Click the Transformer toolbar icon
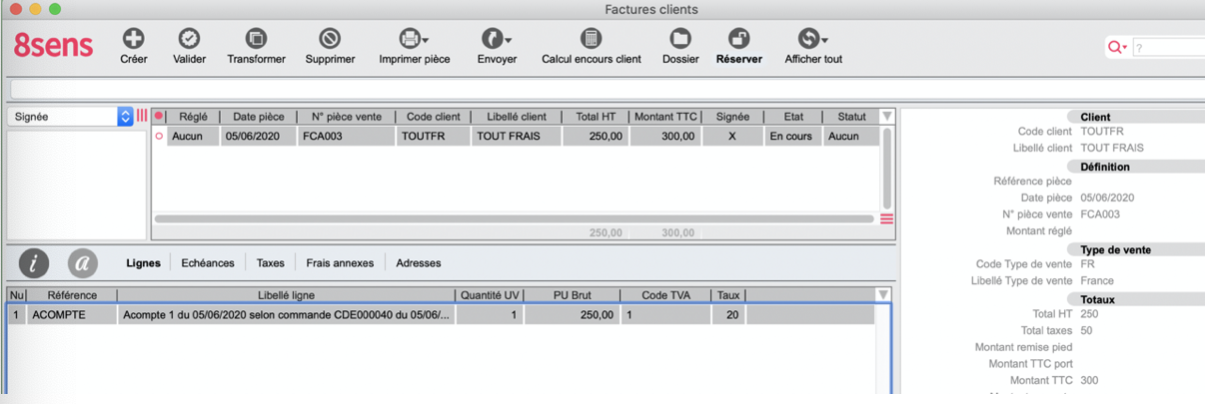The height and width of the screenshot is (404, 1208). (x=256, y=38)
